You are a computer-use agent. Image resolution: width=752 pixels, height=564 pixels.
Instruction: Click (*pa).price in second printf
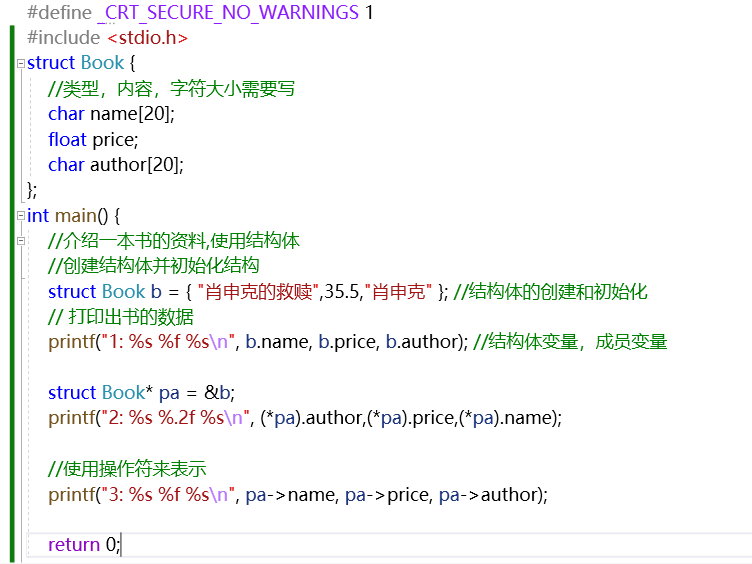[411, 418]
